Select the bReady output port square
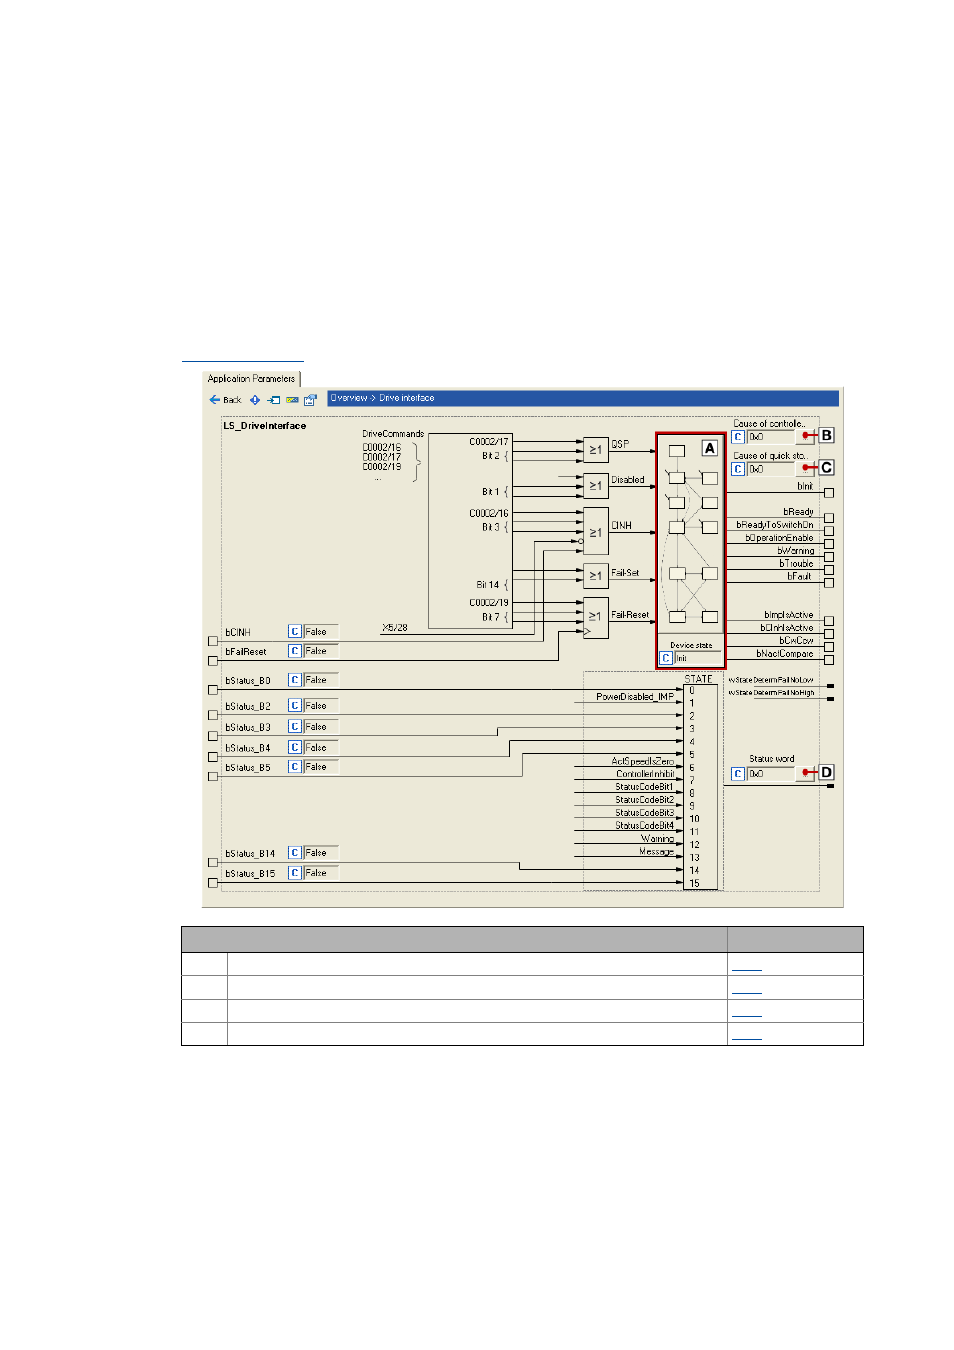This screenshot has height=1350, width=954. point(829,518)
